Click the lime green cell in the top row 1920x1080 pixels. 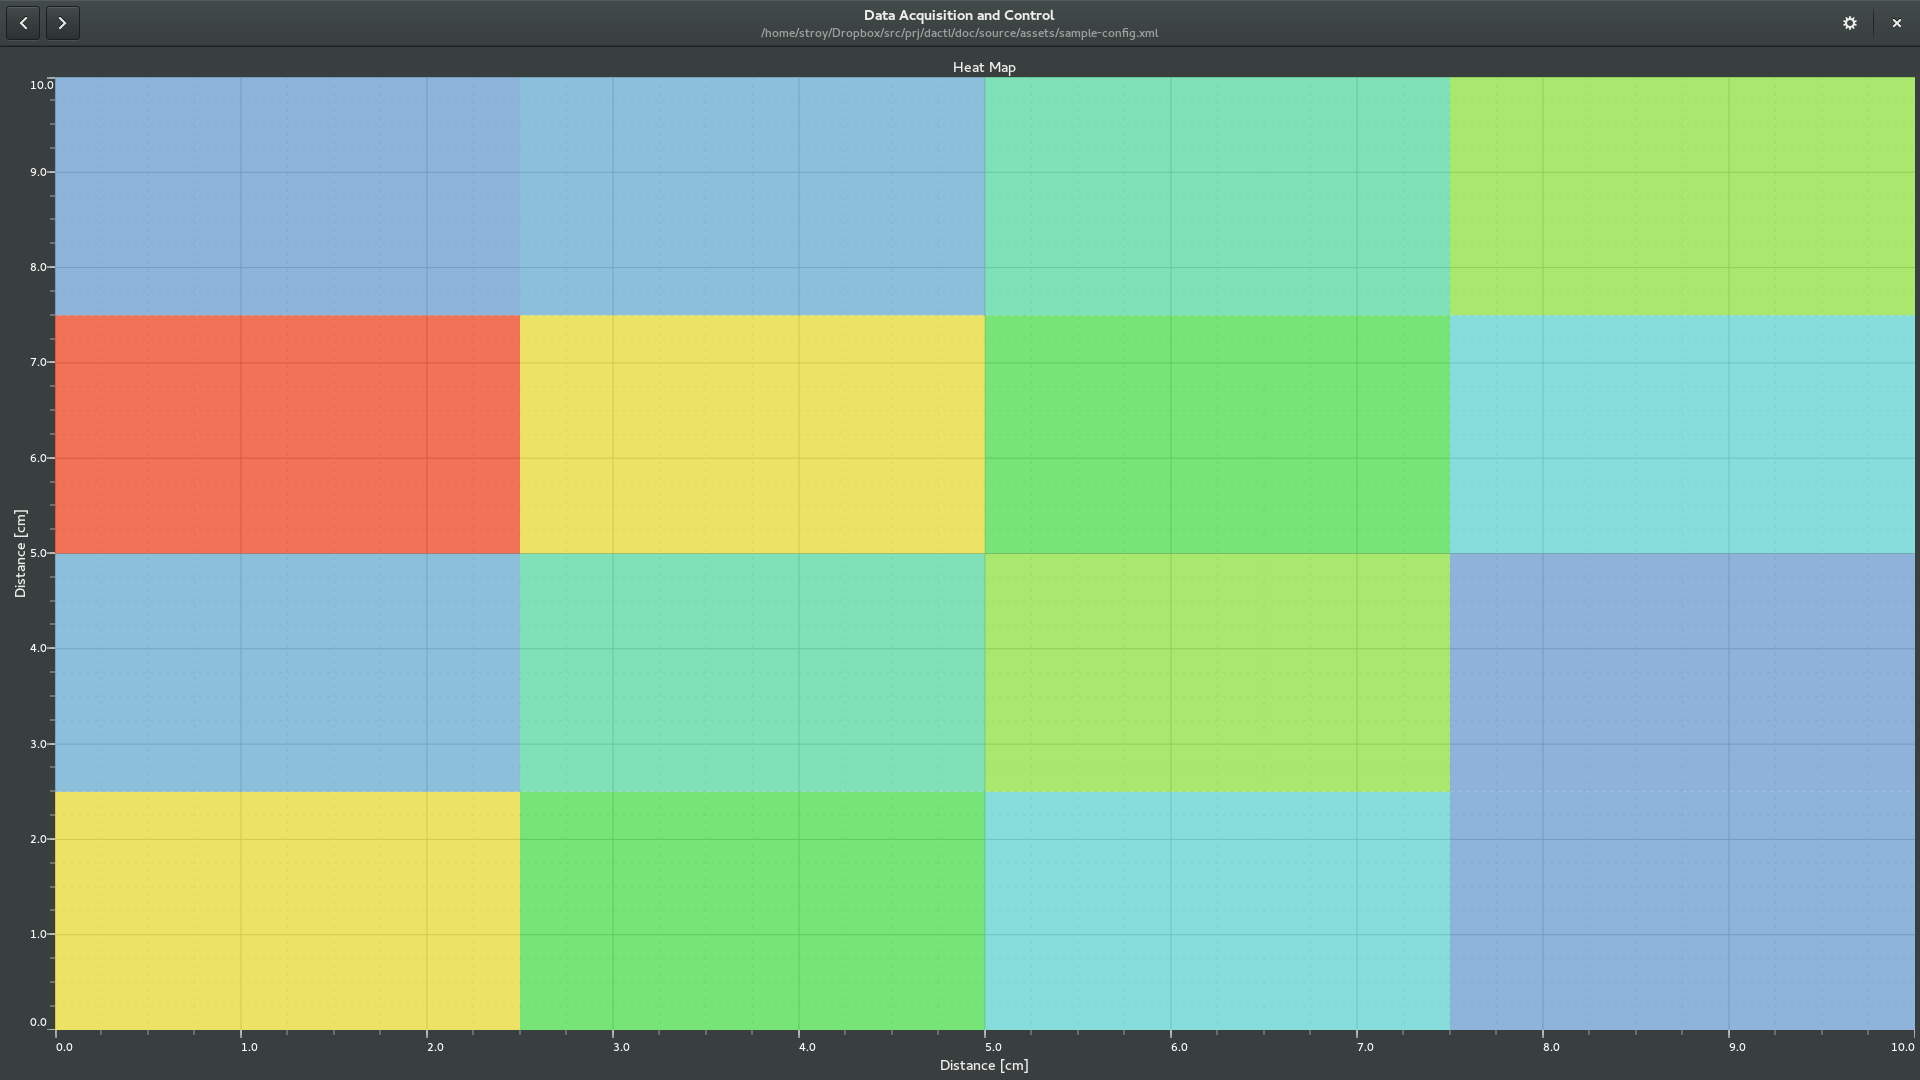tap(1682, 197)
